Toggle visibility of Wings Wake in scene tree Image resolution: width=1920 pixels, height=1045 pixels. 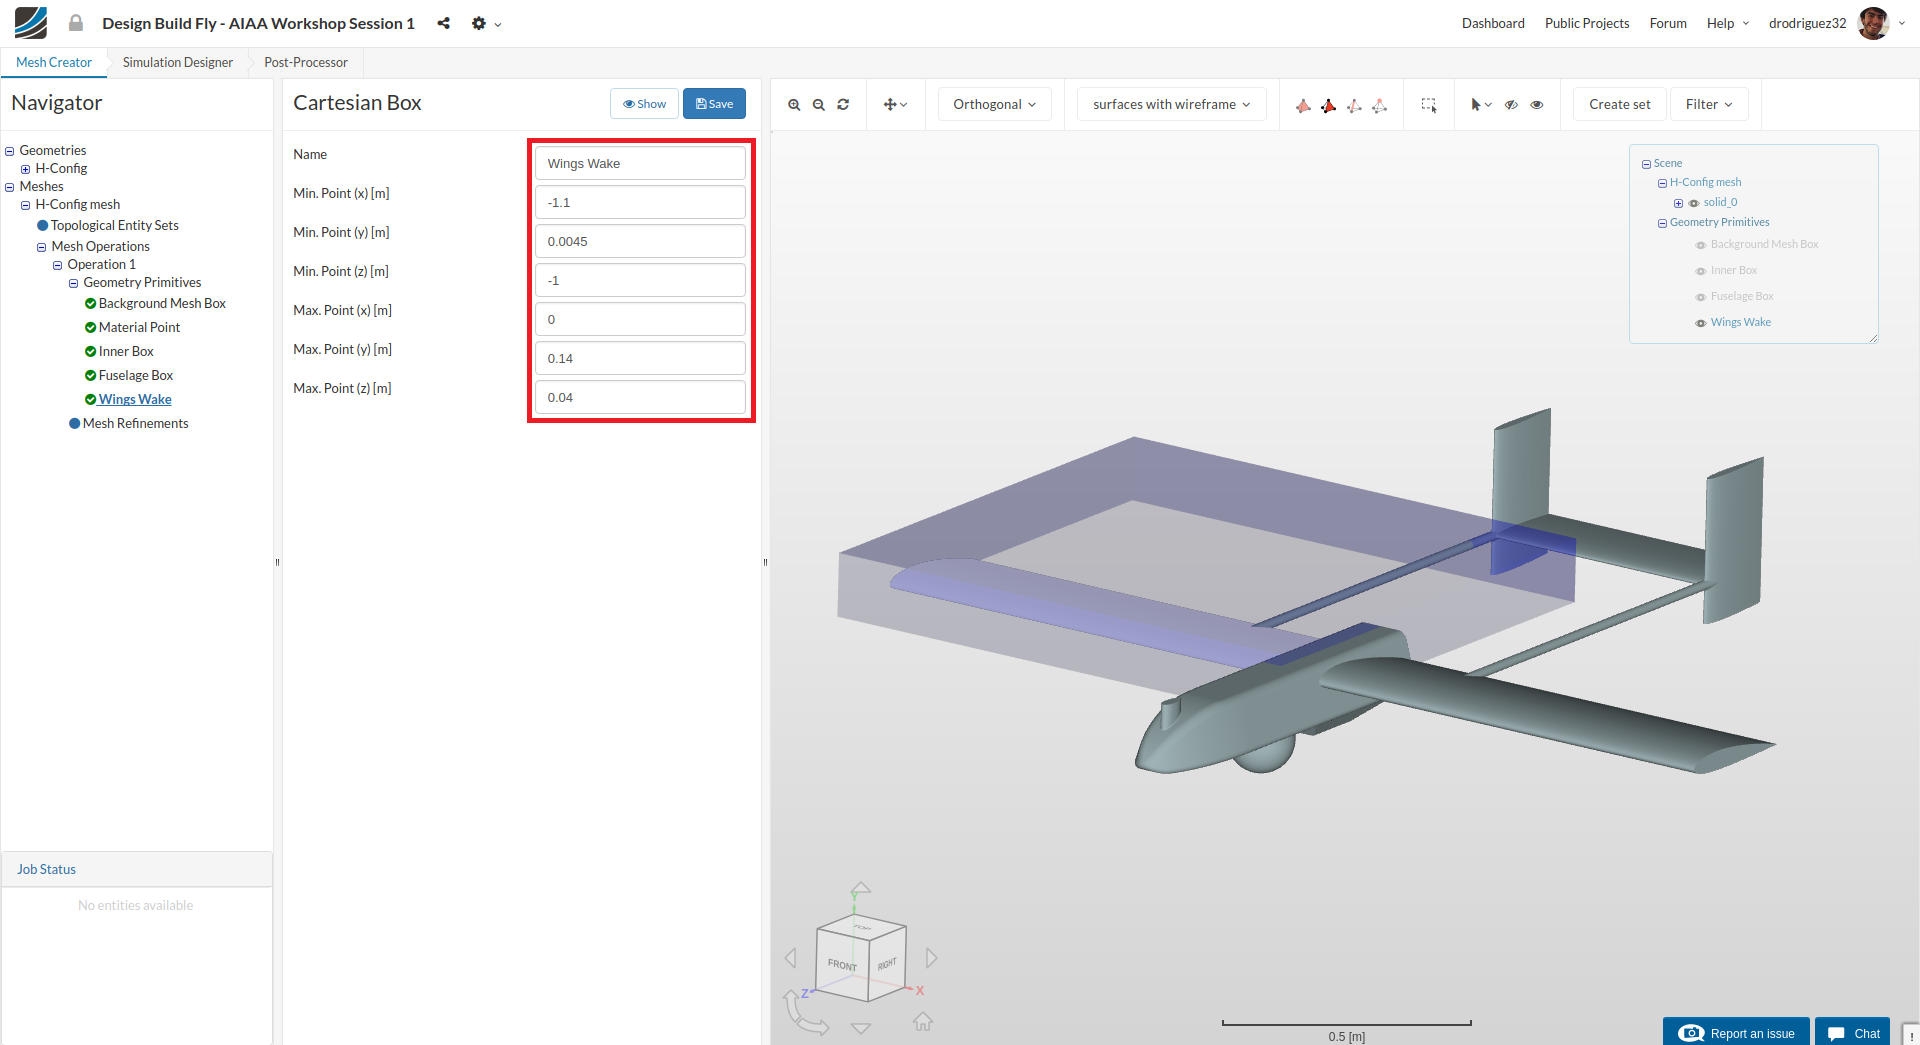1700,323
